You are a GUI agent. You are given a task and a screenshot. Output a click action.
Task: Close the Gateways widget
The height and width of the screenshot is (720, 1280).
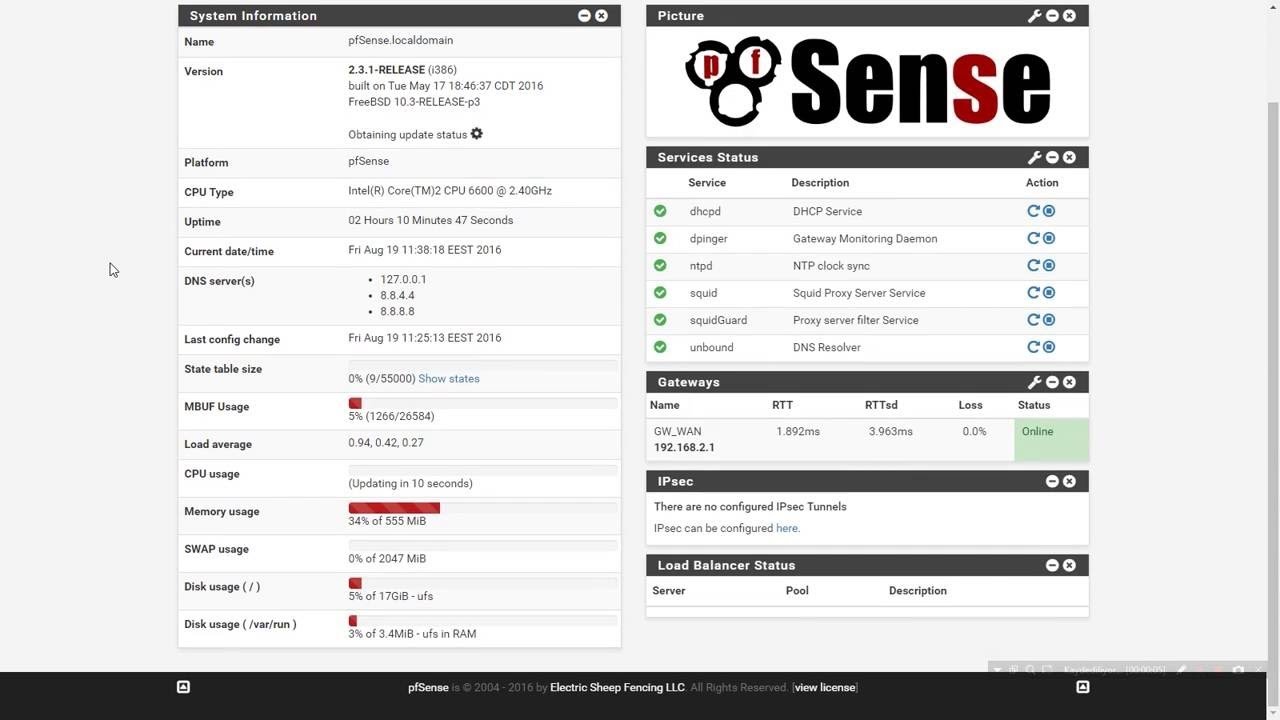point(1069,382)
